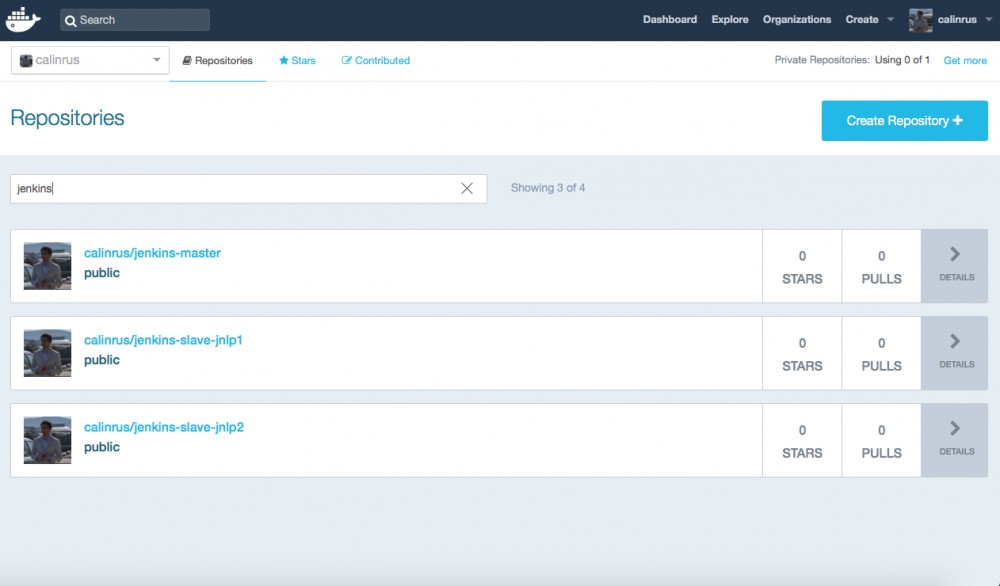Click 'public' label under jenkins-master

[x=101, y=273]
